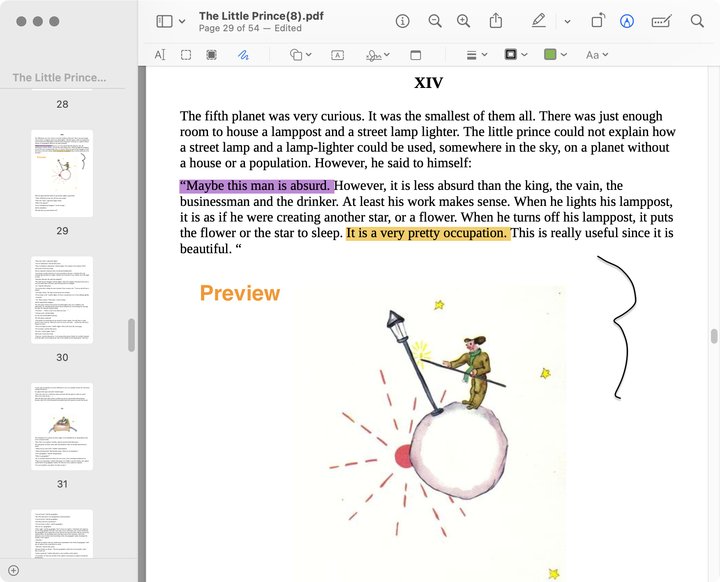Click the document vertical scrollbar handle

click(714, 336)
